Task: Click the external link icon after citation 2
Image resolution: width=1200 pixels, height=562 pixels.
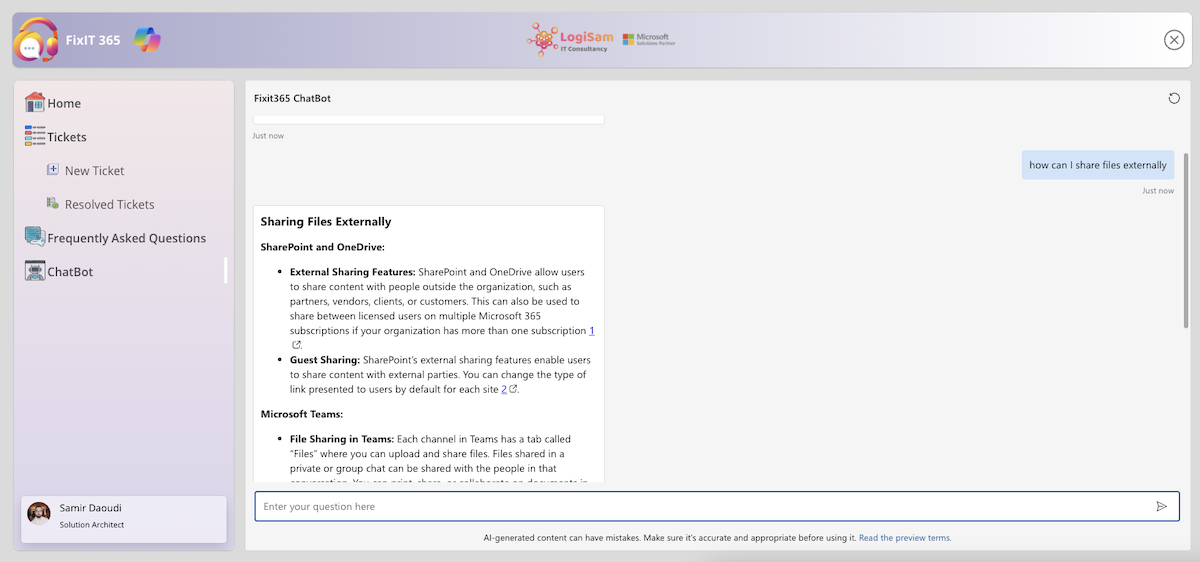Action: pos(514,389)
